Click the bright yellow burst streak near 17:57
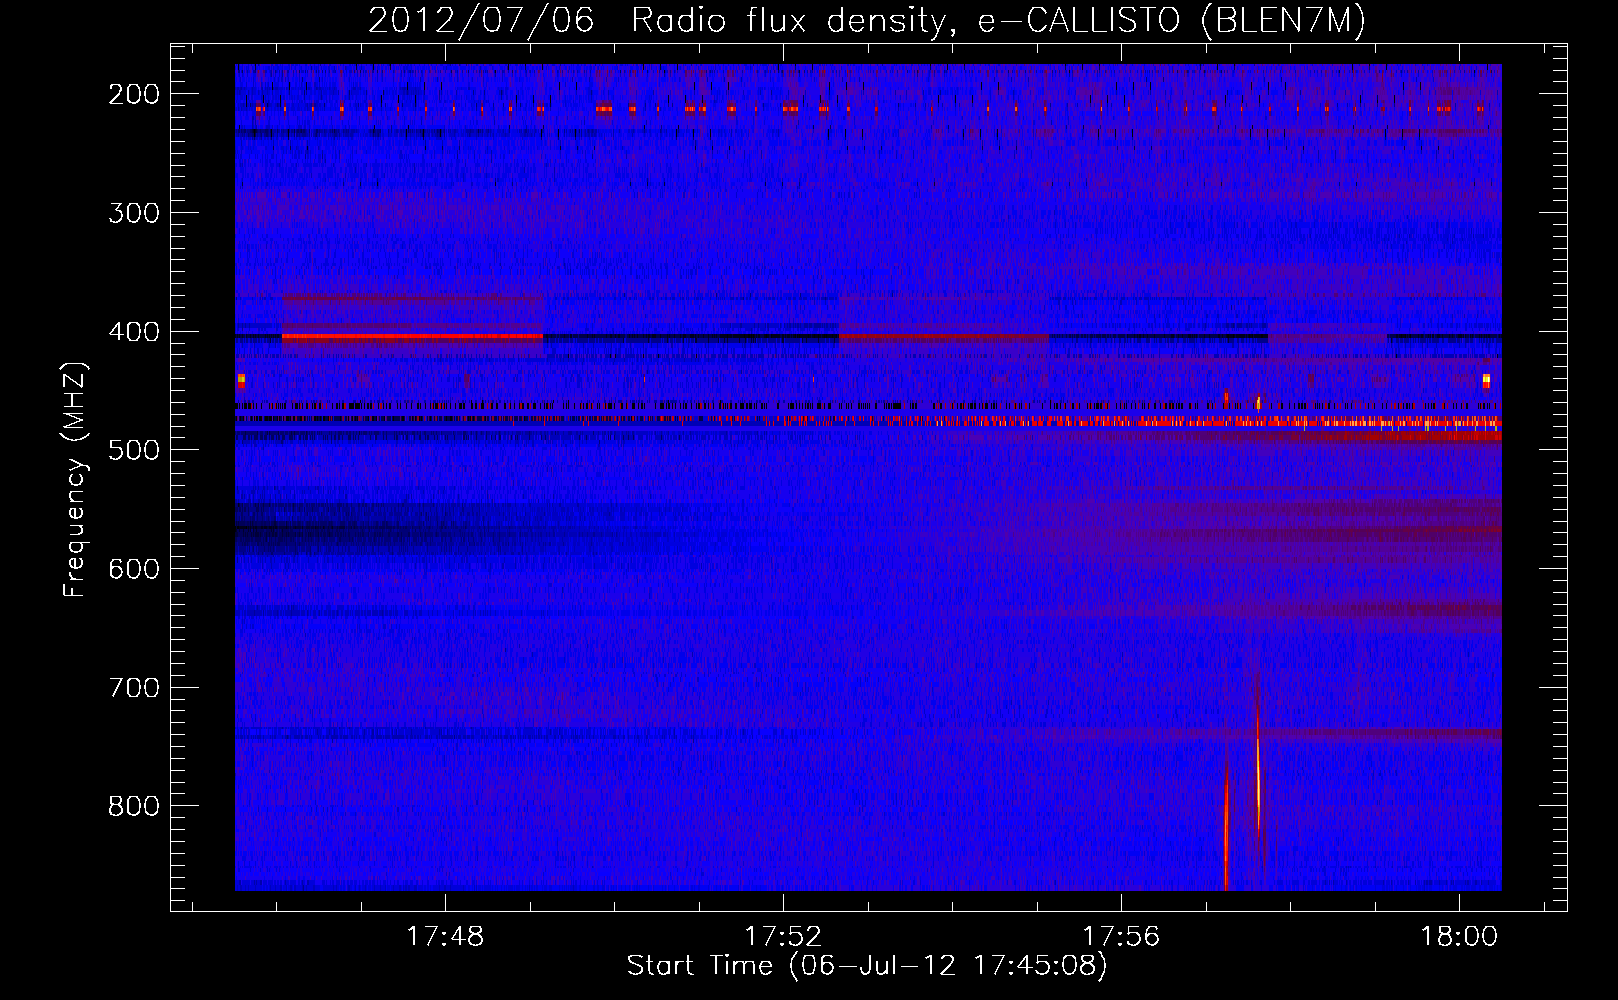Screen dimensions: 1618x1000 [x=1258, y=765]
